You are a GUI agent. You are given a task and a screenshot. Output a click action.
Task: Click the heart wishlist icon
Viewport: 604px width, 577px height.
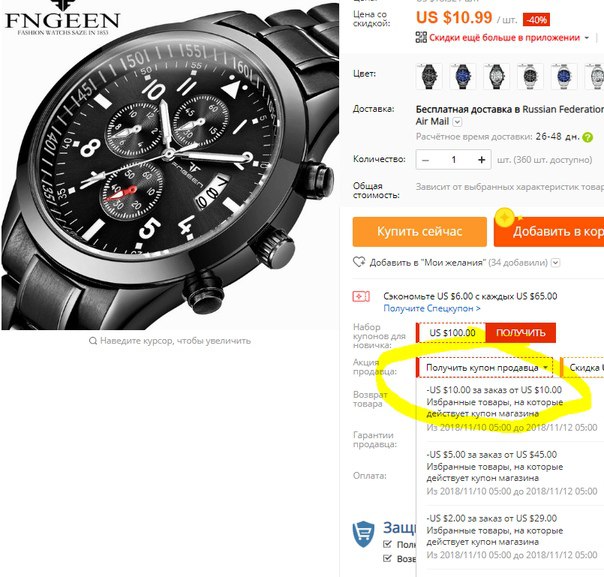click(x=359, y=262)
